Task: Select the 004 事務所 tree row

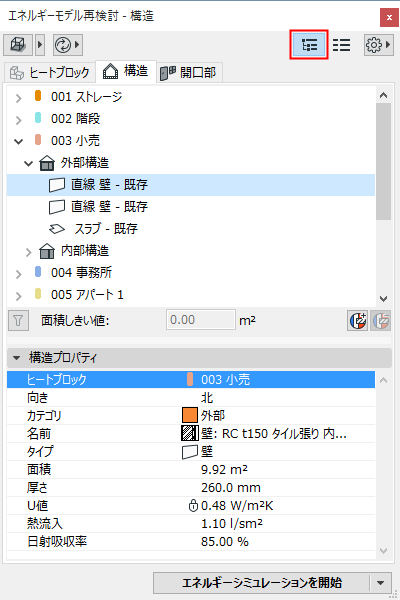Action: click(191, 273)
